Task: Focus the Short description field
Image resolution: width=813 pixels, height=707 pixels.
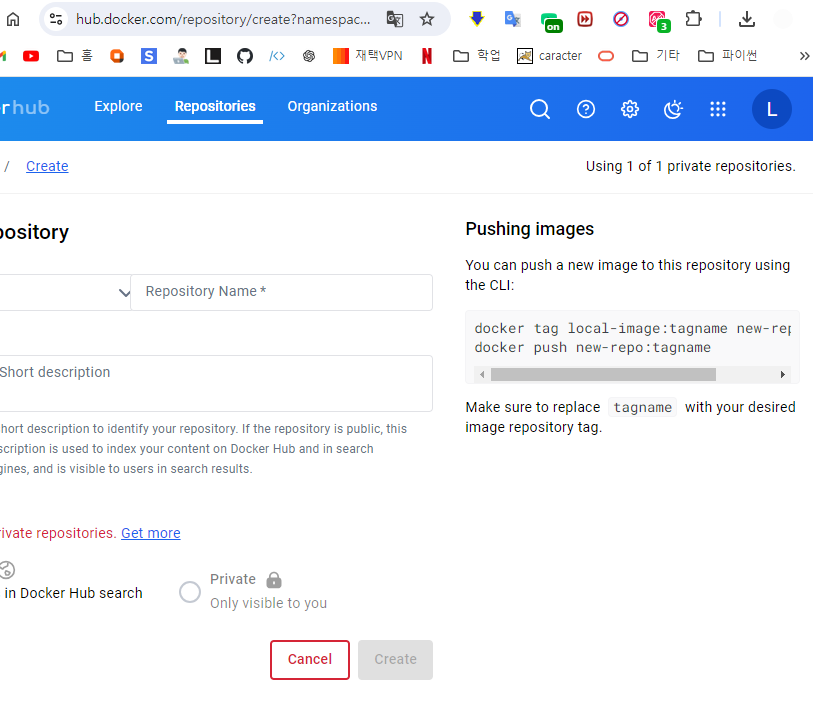Action: 215,384
